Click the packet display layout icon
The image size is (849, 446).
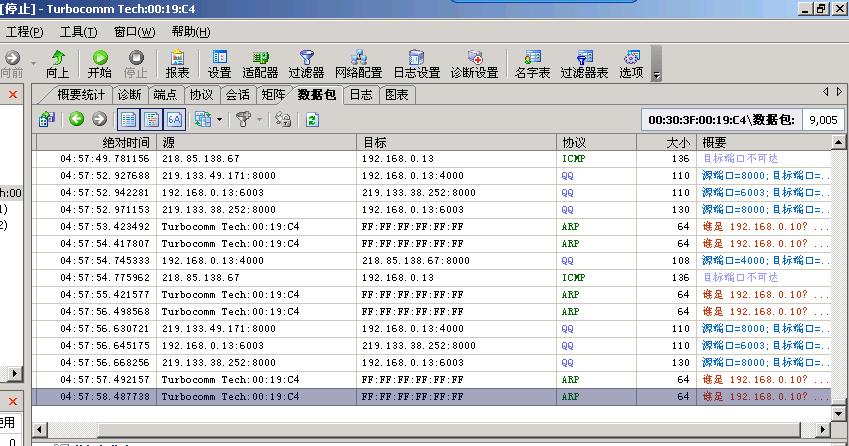[203, 119]
